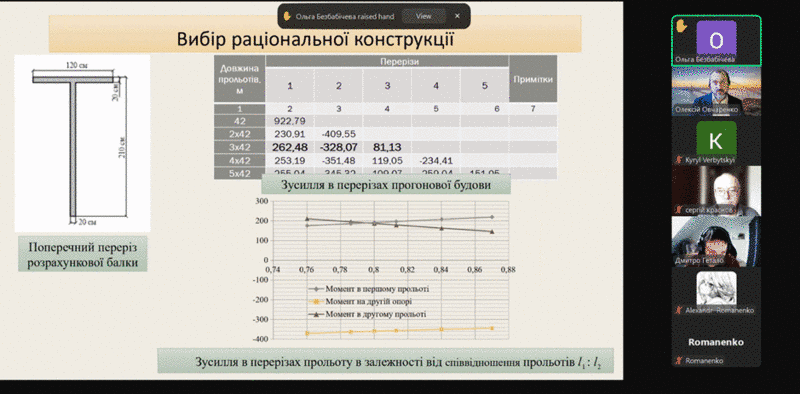800x394 pixels.
Task: Click the bold 262,48 cell in row 3x42
Action: [289, 148]
